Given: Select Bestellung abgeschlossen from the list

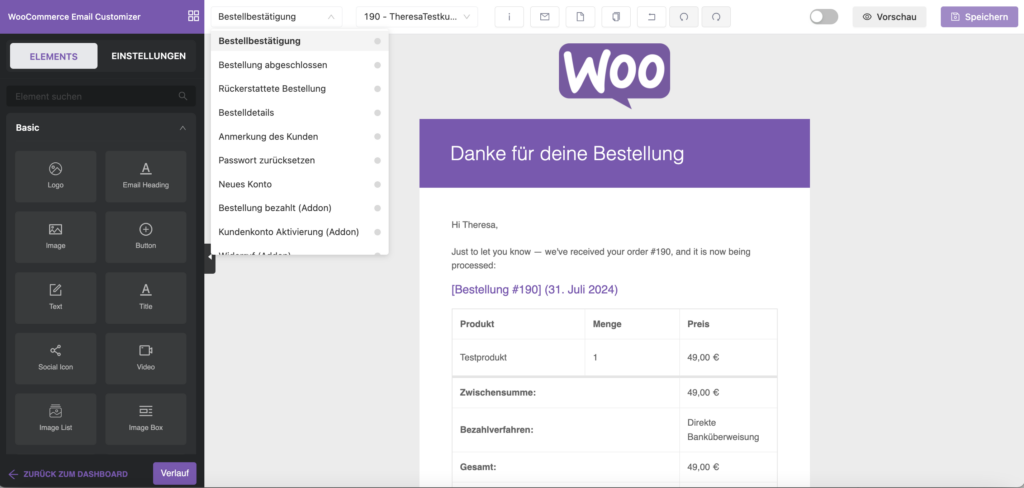Looking at the screenshot, I should (x=300, y=65).
